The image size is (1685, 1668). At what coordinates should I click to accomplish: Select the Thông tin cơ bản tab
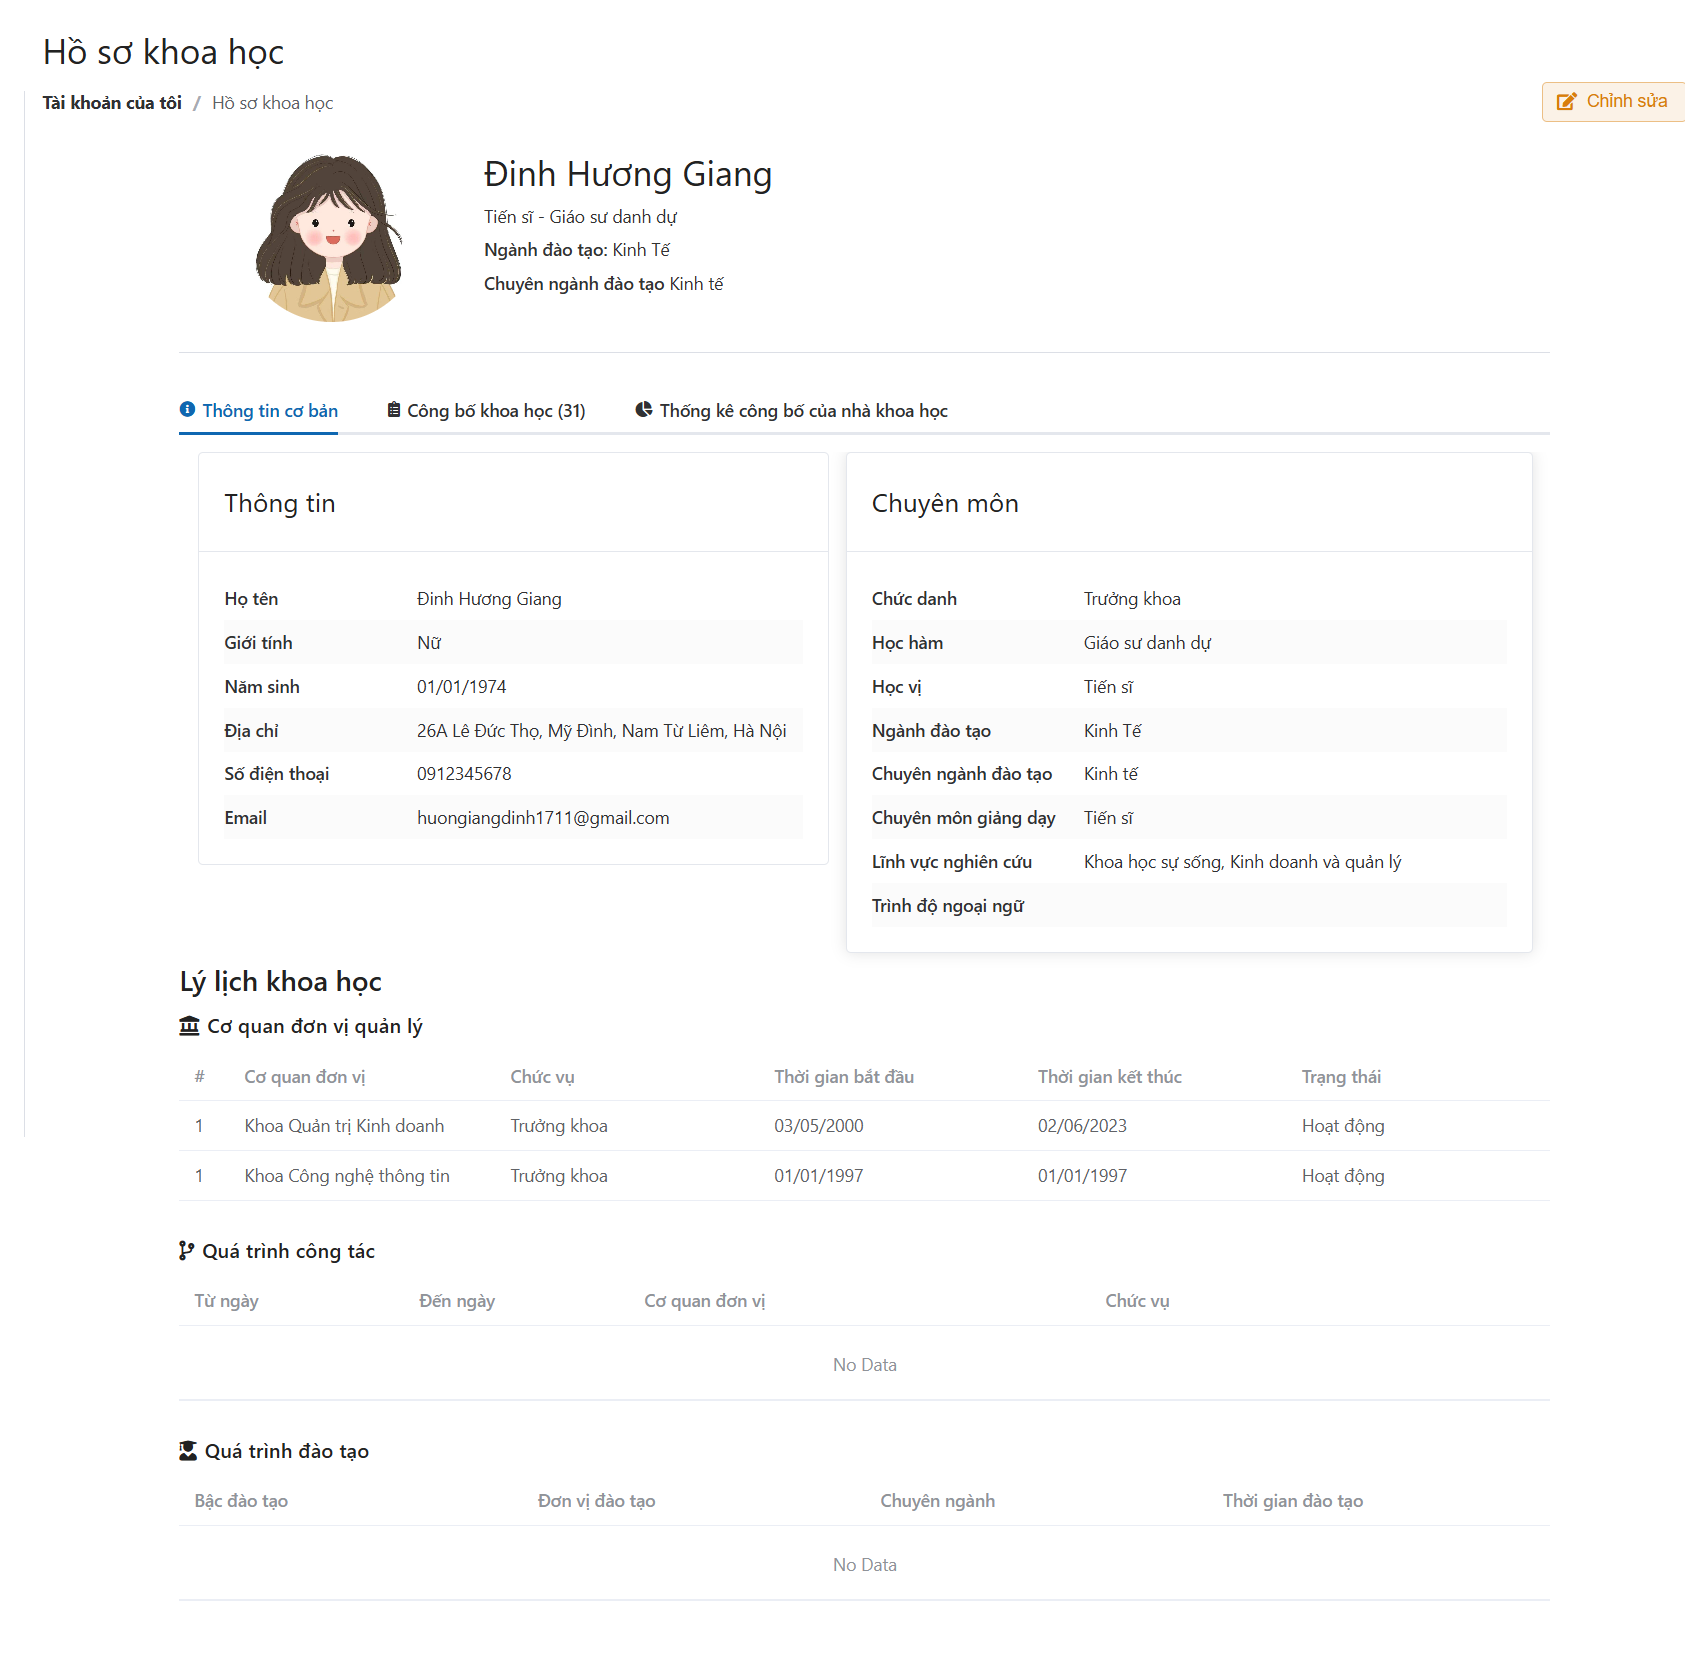click(270, 411)
